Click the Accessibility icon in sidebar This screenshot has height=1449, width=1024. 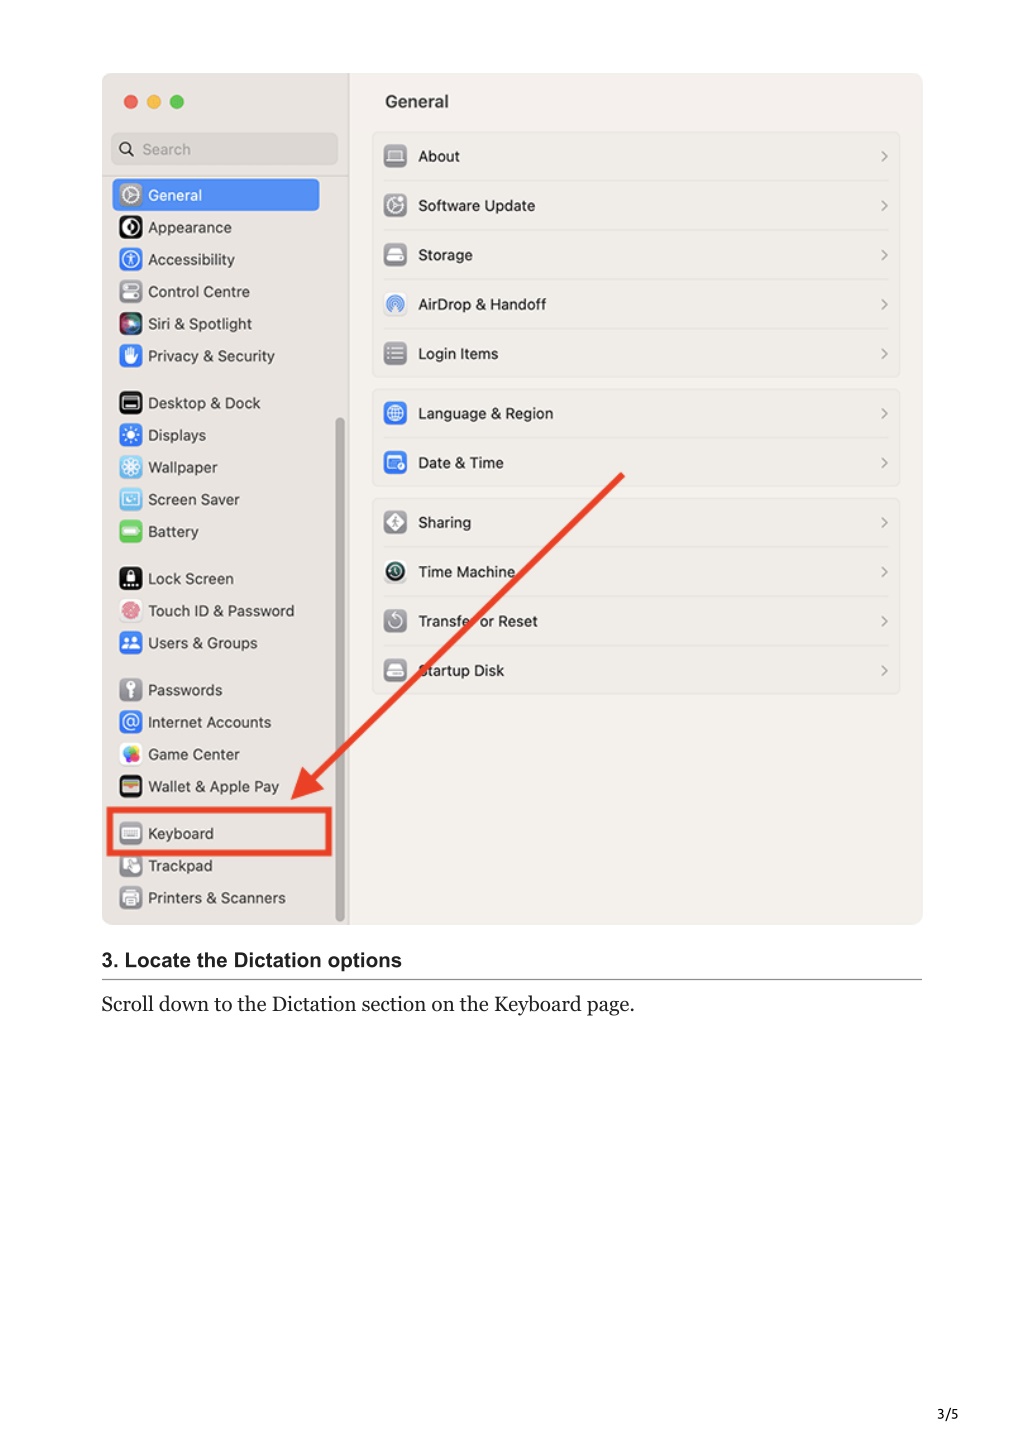tap(131, 259)
